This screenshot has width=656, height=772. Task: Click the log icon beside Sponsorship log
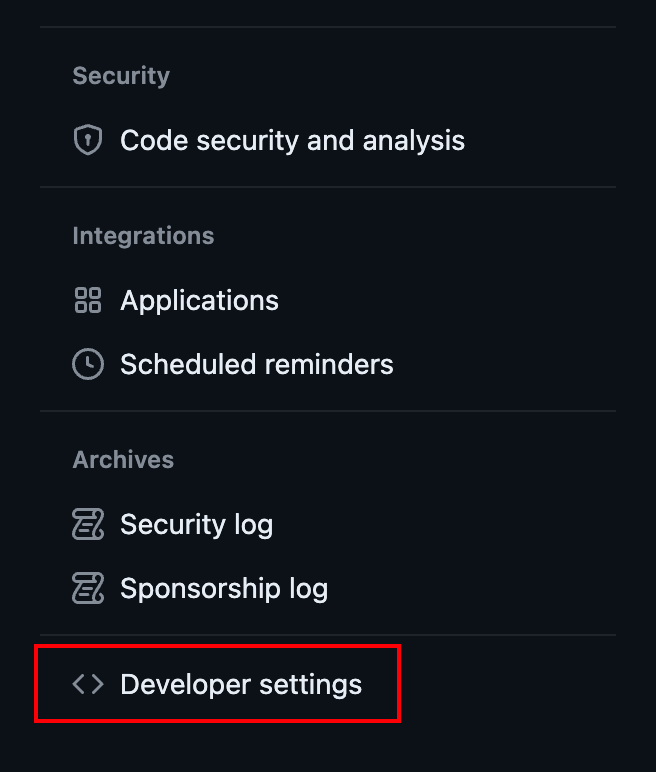point(88,588)
